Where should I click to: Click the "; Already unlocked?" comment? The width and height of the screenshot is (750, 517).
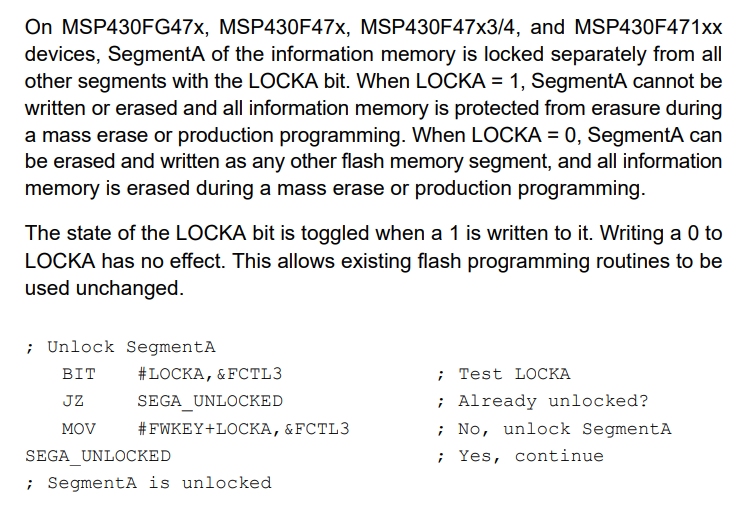(x=543, y=401)
